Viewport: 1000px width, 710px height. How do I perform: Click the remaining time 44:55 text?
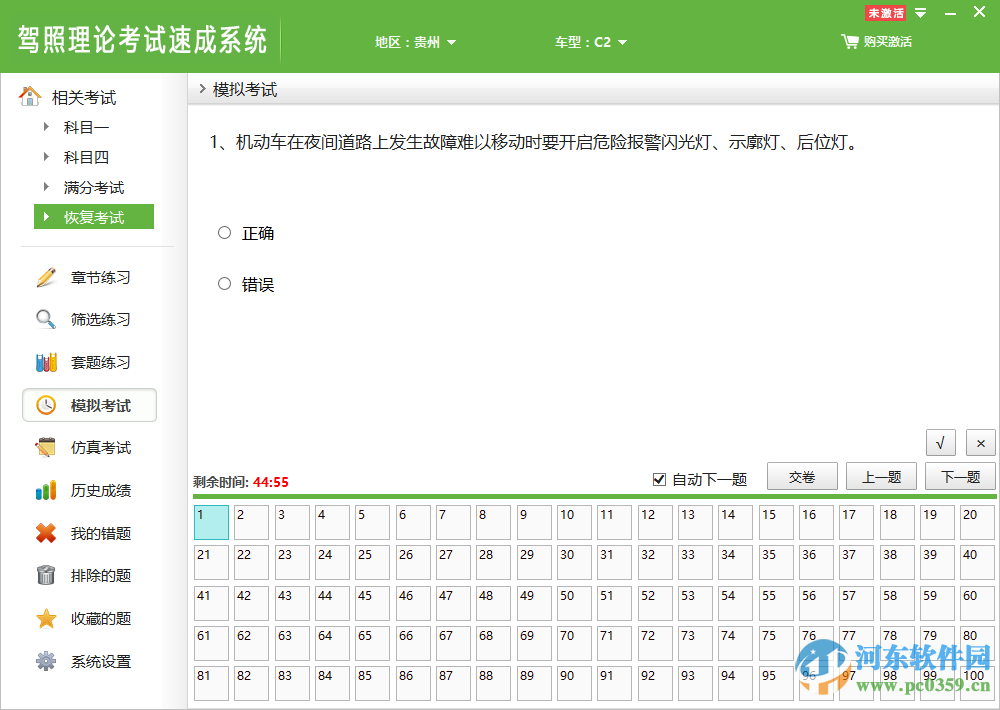(270, 482)
